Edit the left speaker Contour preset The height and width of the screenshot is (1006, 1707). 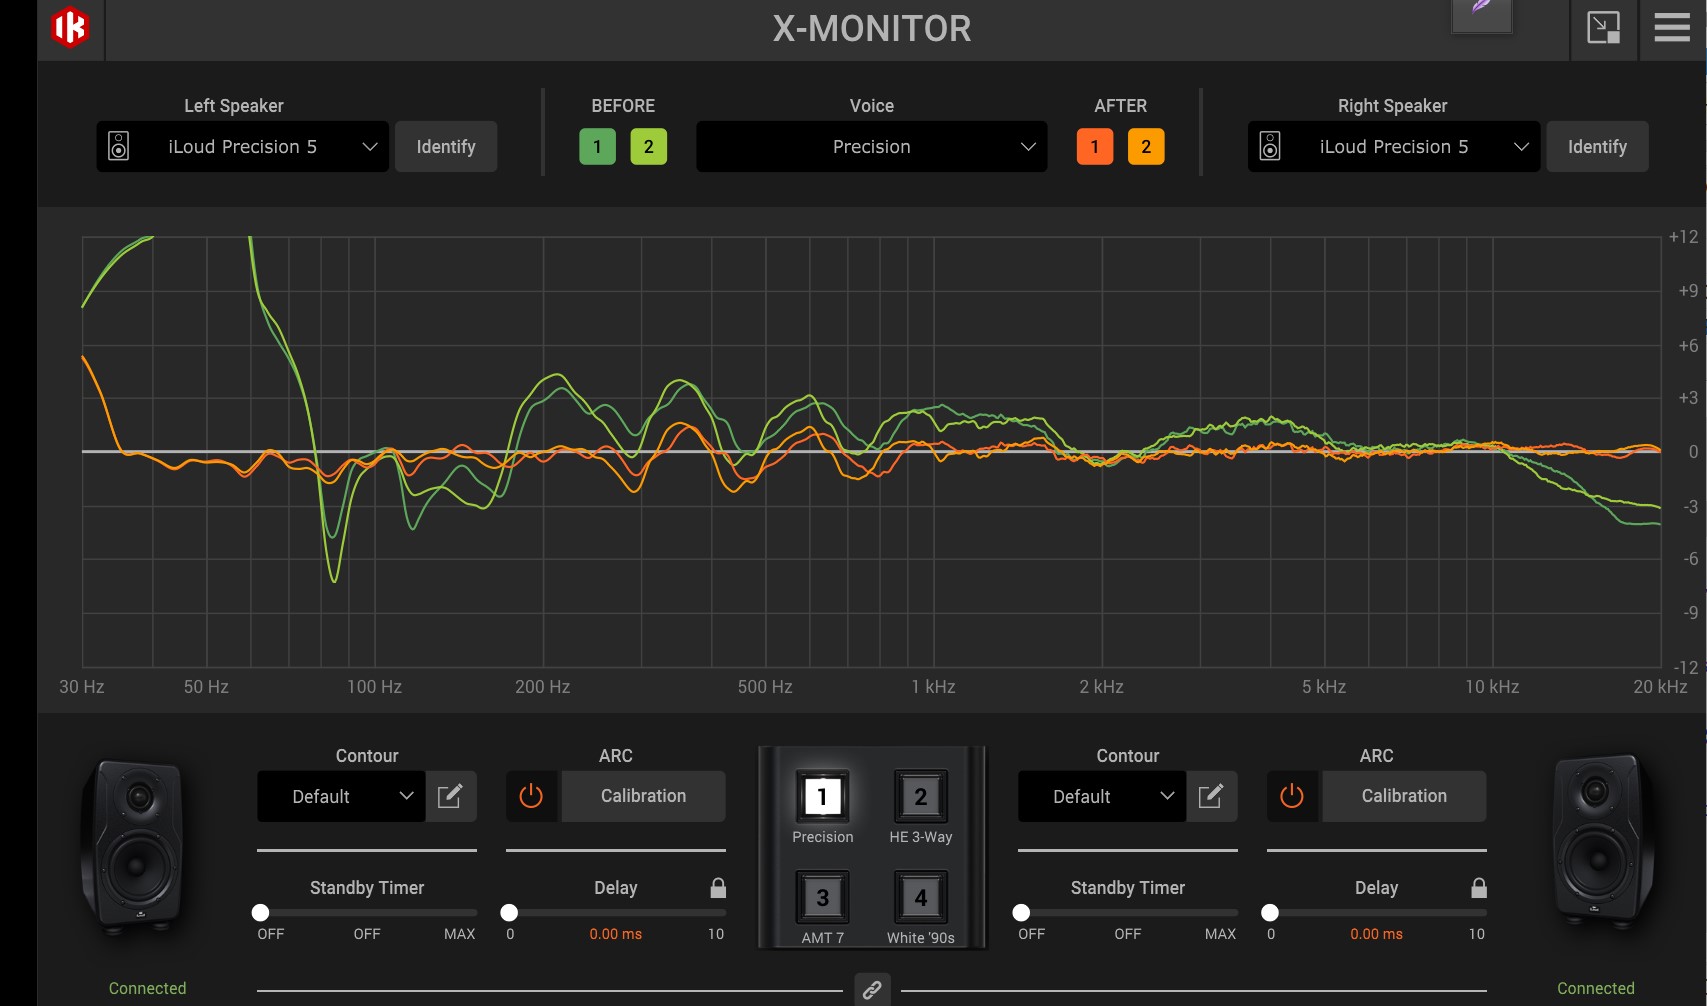point(451,796)
